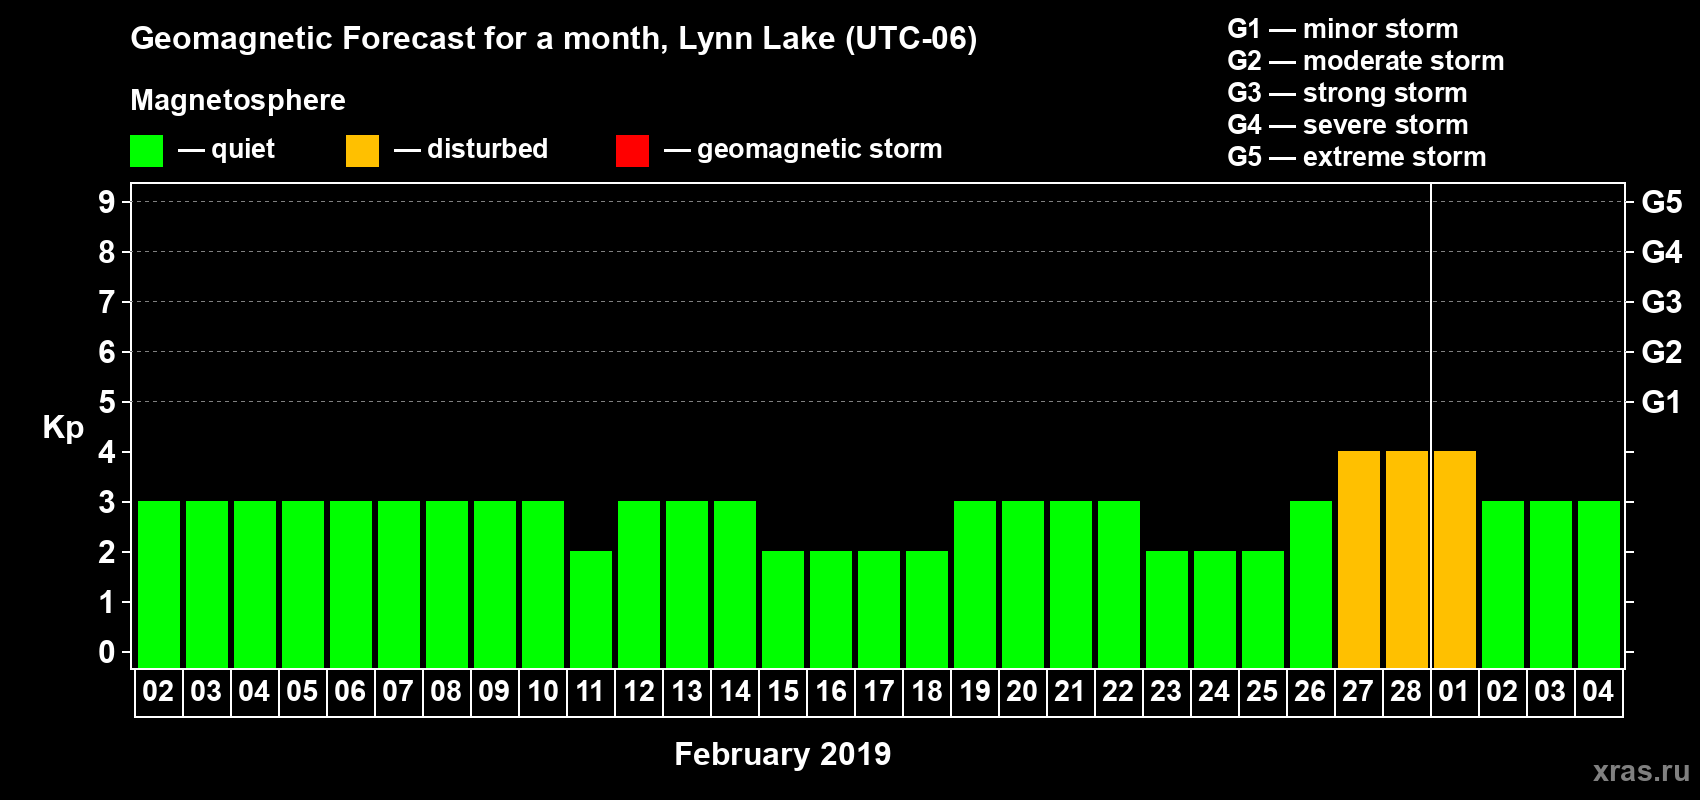Click the date cell labeled 17
The height and width of the screenshot is (800, 1700).
(878, 692)
